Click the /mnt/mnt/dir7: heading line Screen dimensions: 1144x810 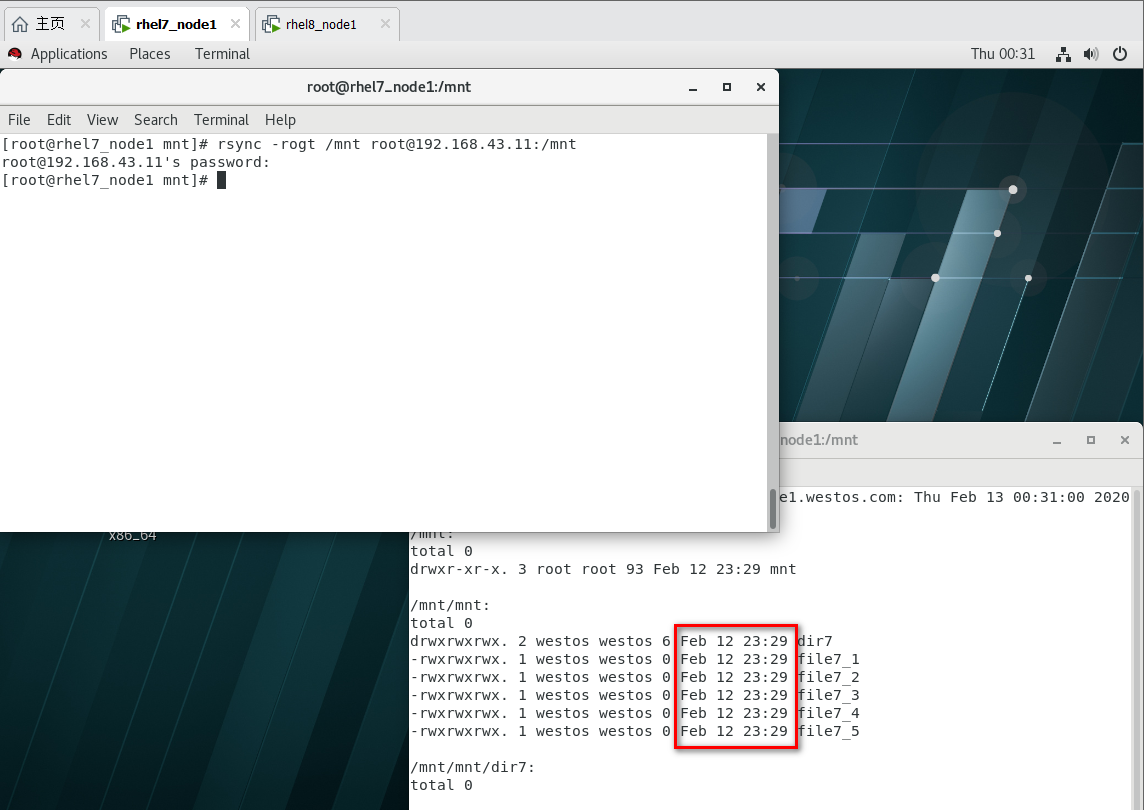[473, 768]
